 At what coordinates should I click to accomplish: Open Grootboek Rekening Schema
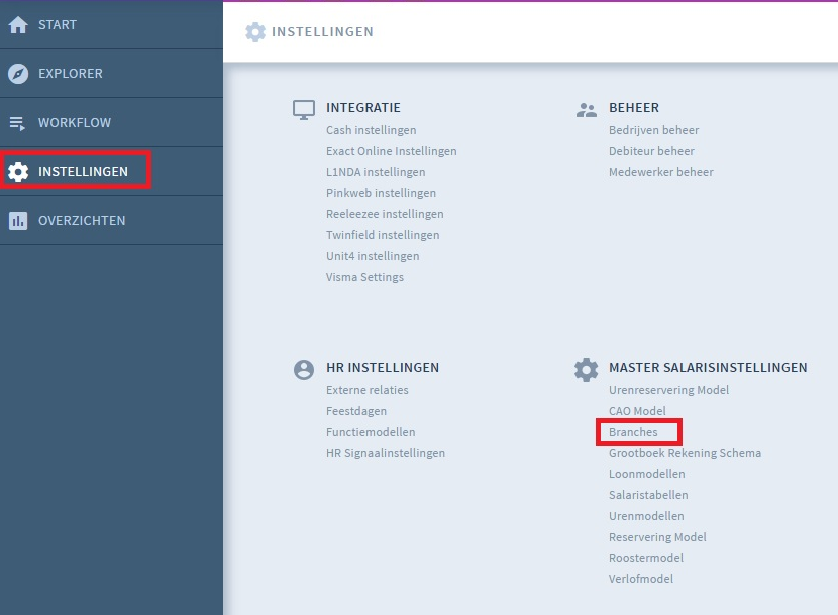click(x=684, y=453)
